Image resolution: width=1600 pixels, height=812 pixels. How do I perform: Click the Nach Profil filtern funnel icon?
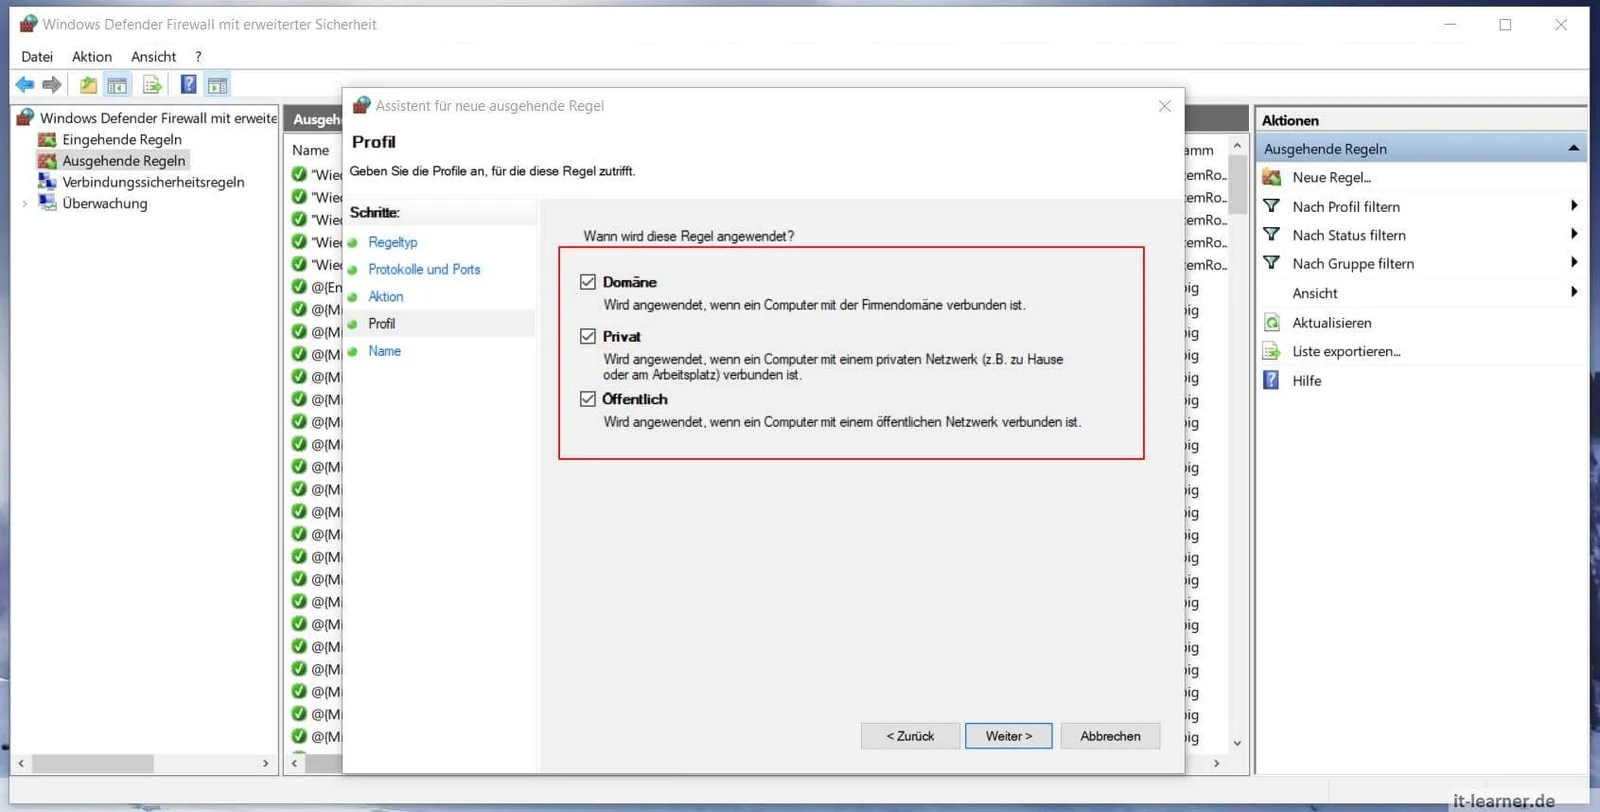click(1272, 206)
